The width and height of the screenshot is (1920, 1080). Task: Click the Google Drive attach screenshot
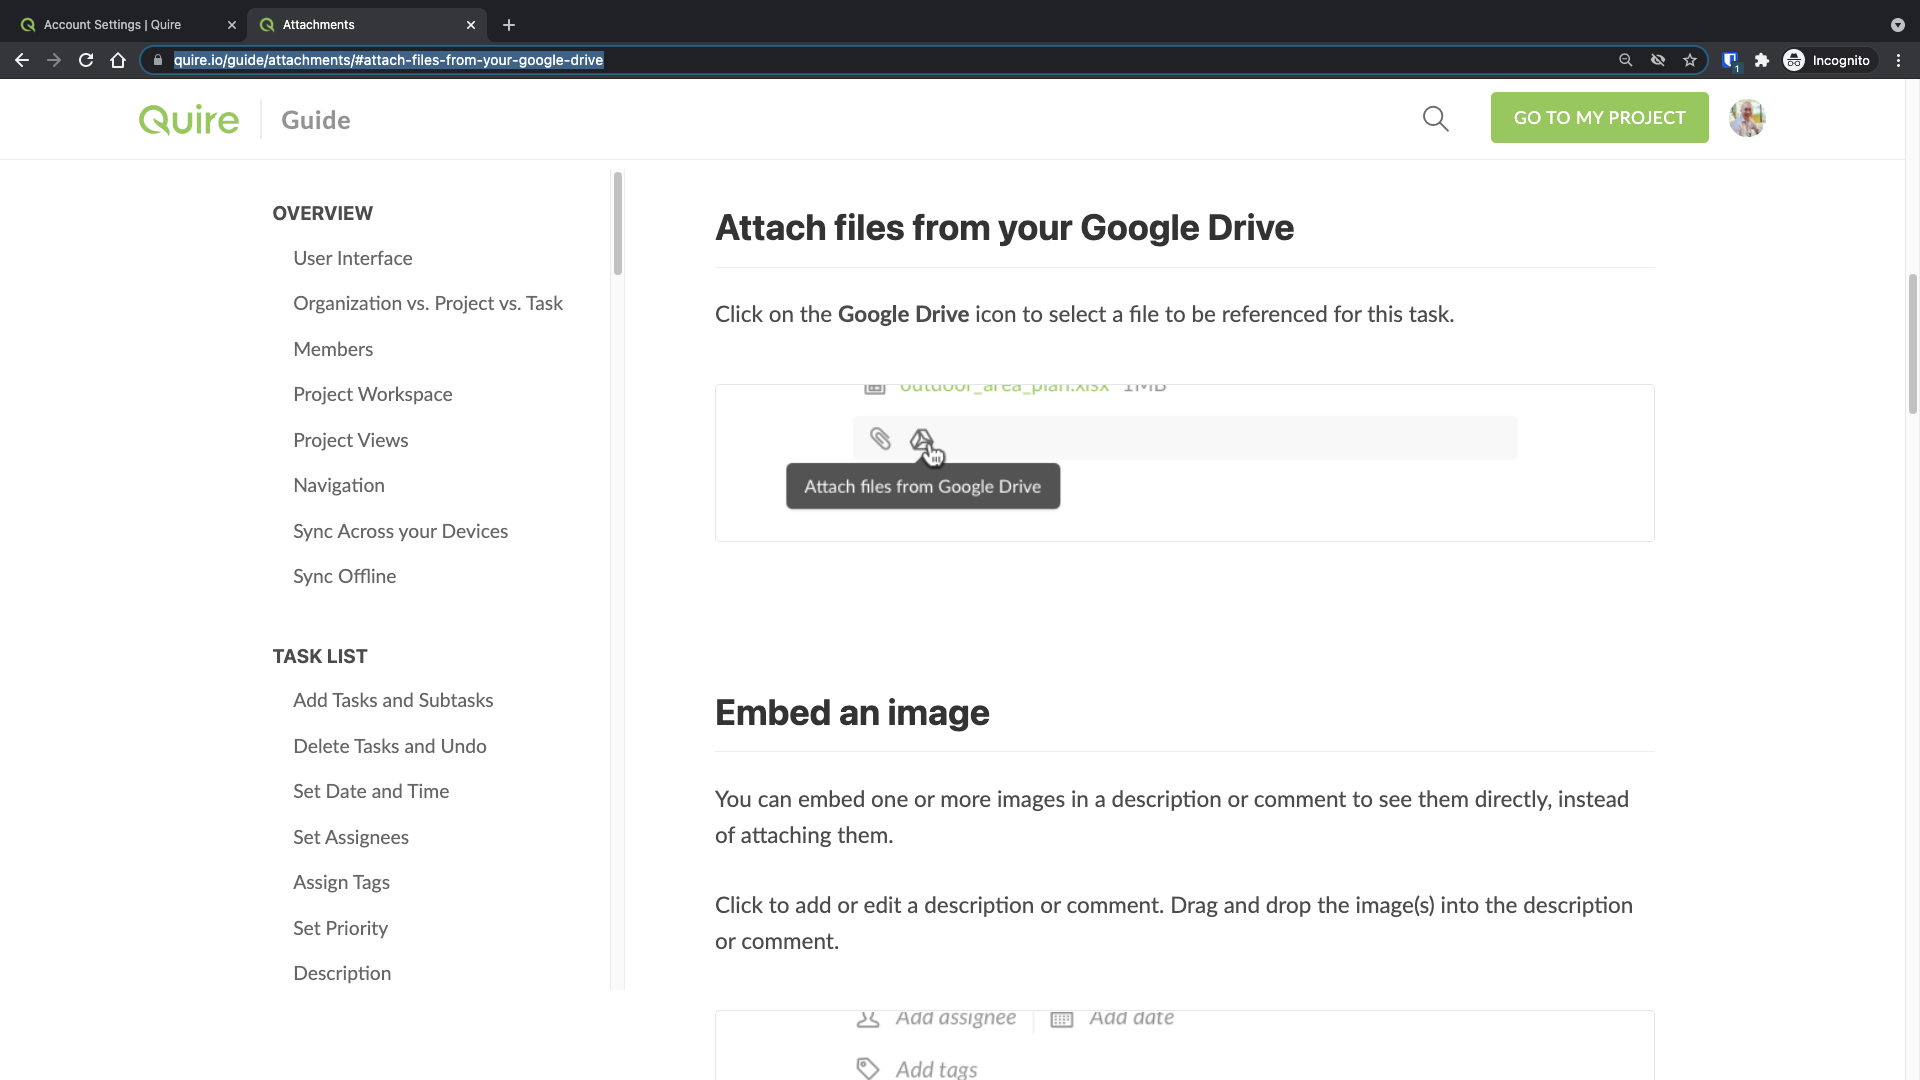1185,463
